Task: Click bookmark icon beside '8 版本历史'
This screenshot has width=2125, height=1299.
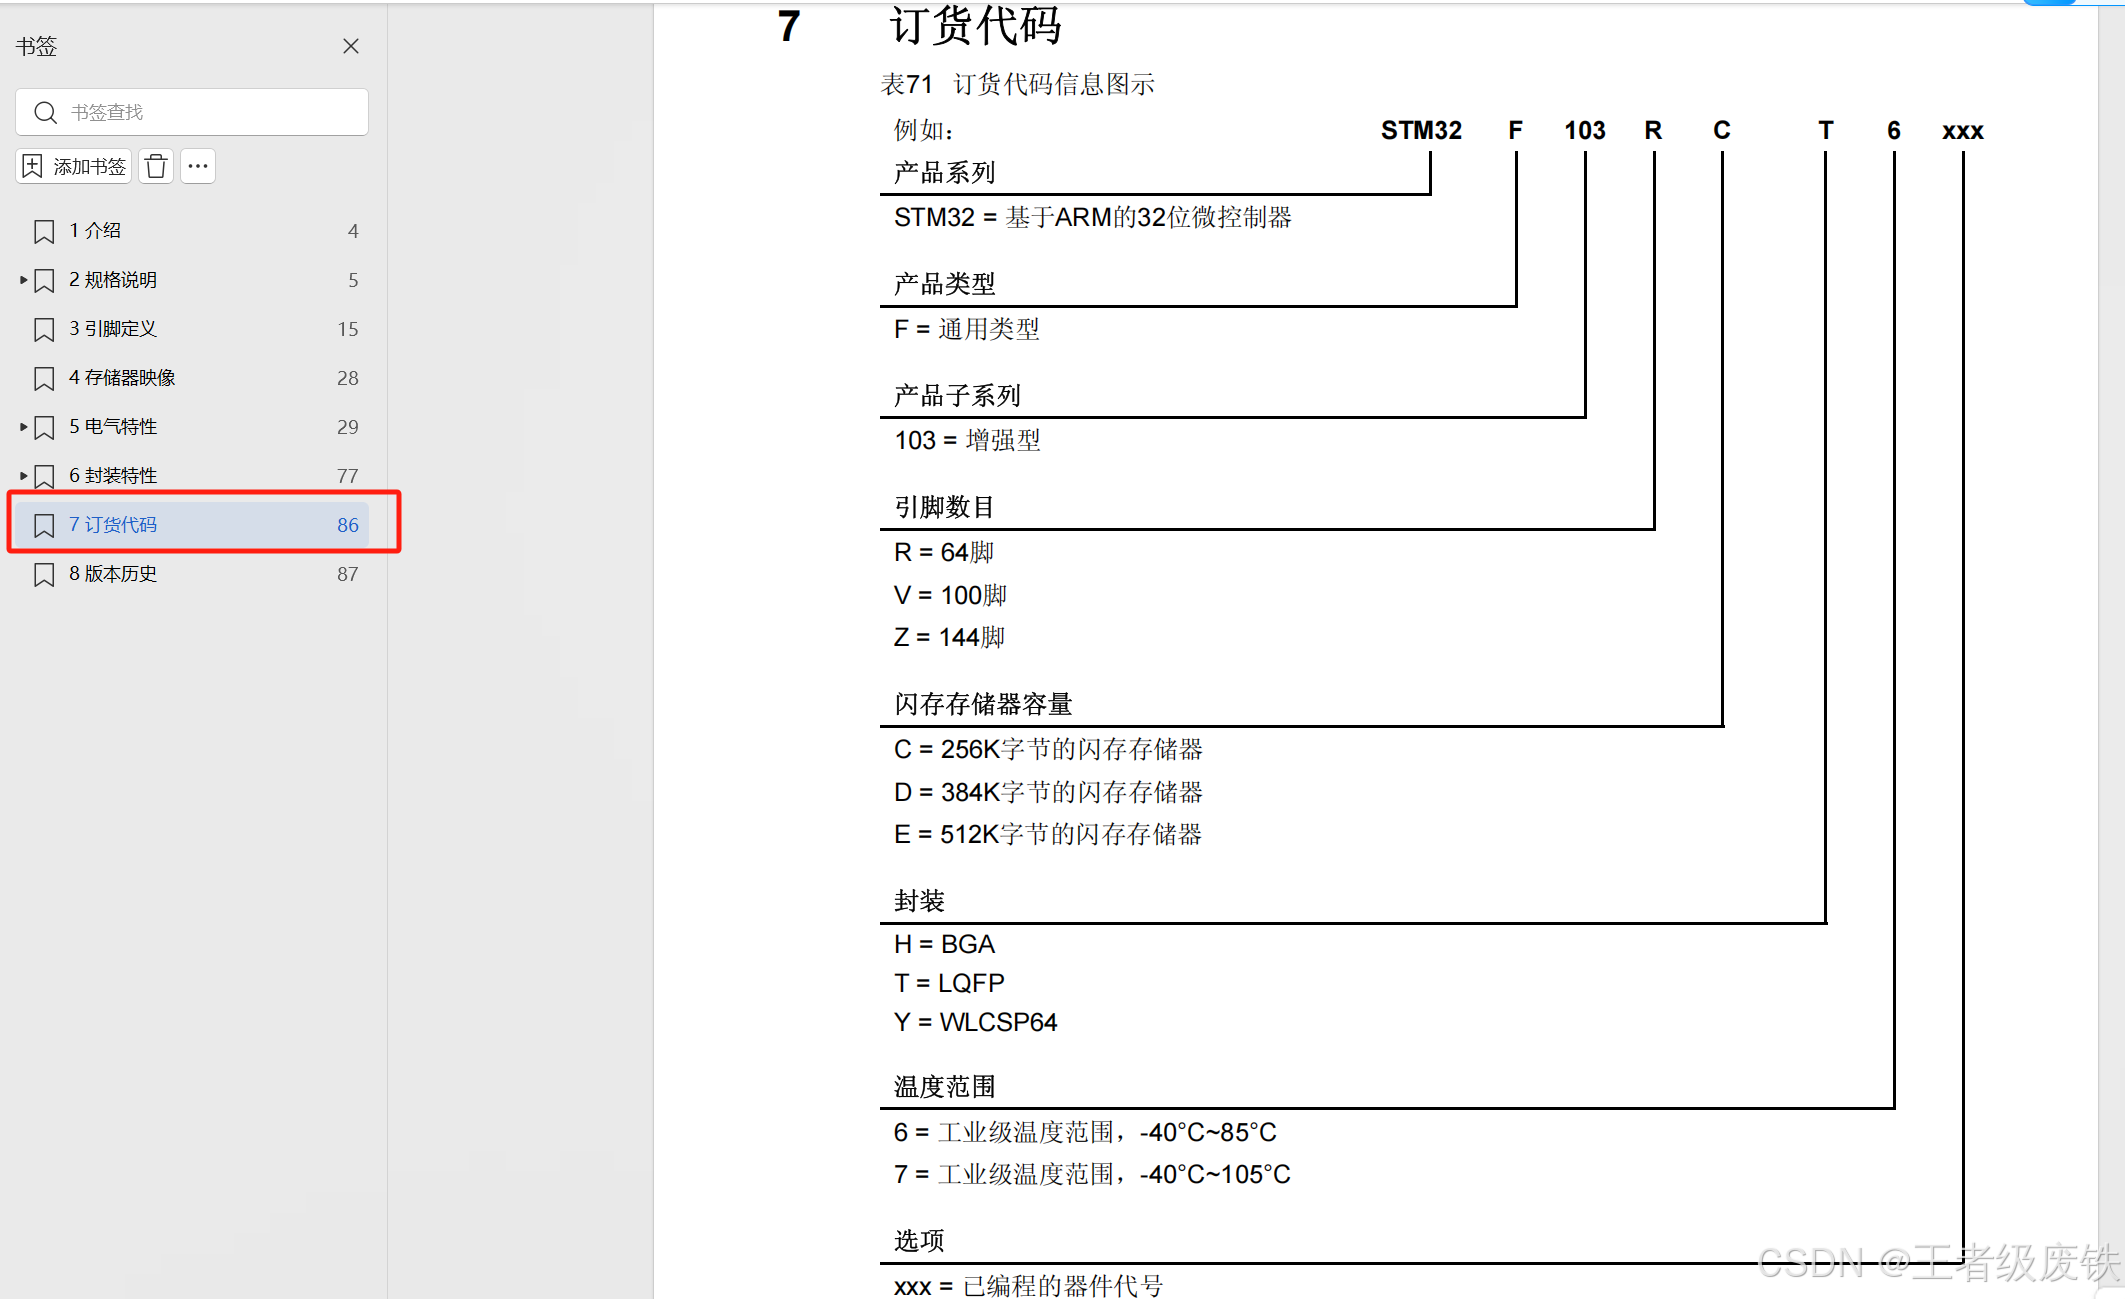Action: point(44,574)
